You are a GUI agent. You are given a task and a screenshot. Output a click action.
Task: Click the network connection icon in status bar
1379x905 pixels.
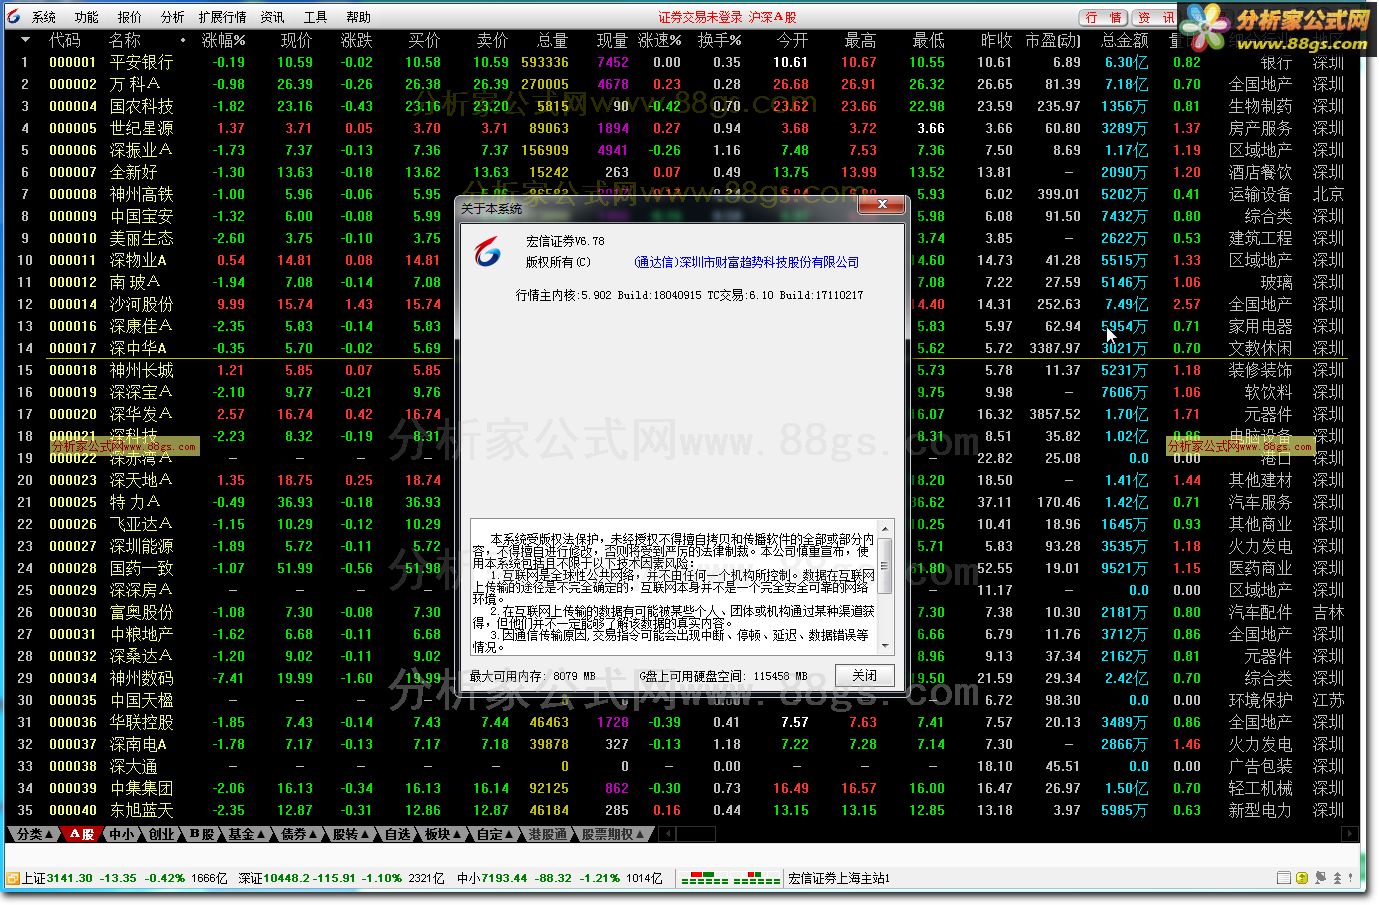(1320, 878)
